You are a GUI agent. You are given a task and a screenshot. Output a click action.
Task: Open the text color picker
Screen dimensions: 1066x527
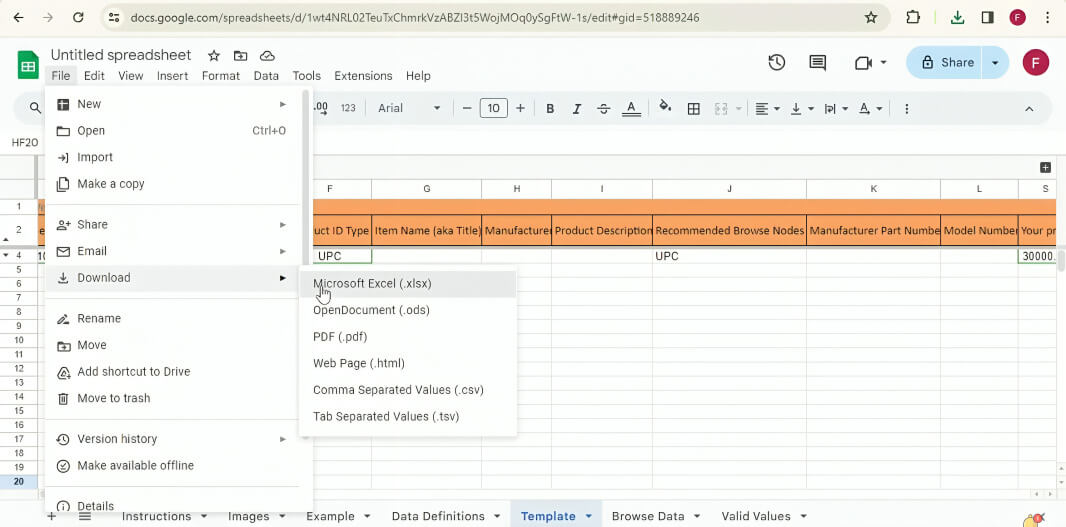coord(632,108)
